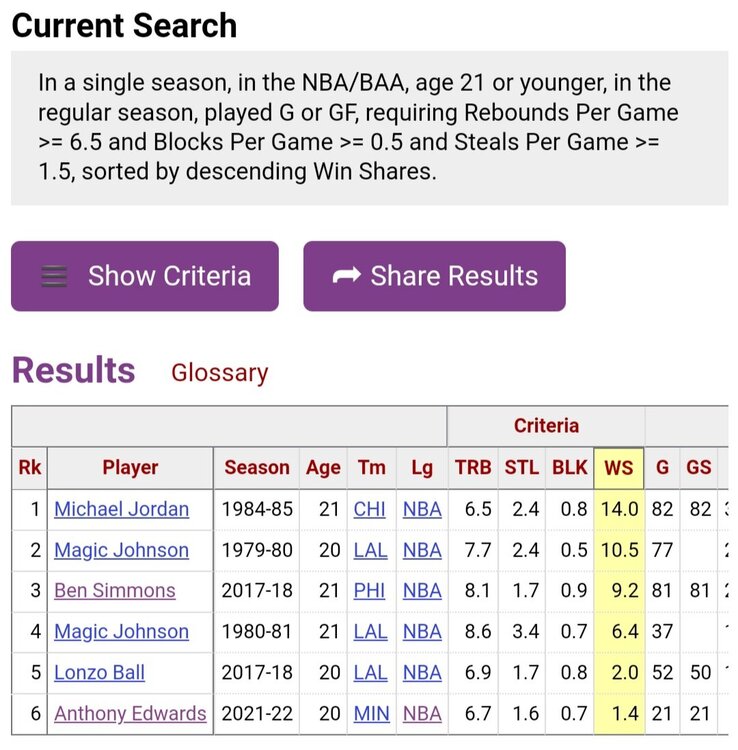The height and width of the screenshot is (750, 738).
Task: Sort table by Season column header
Action: click(257, 467)
